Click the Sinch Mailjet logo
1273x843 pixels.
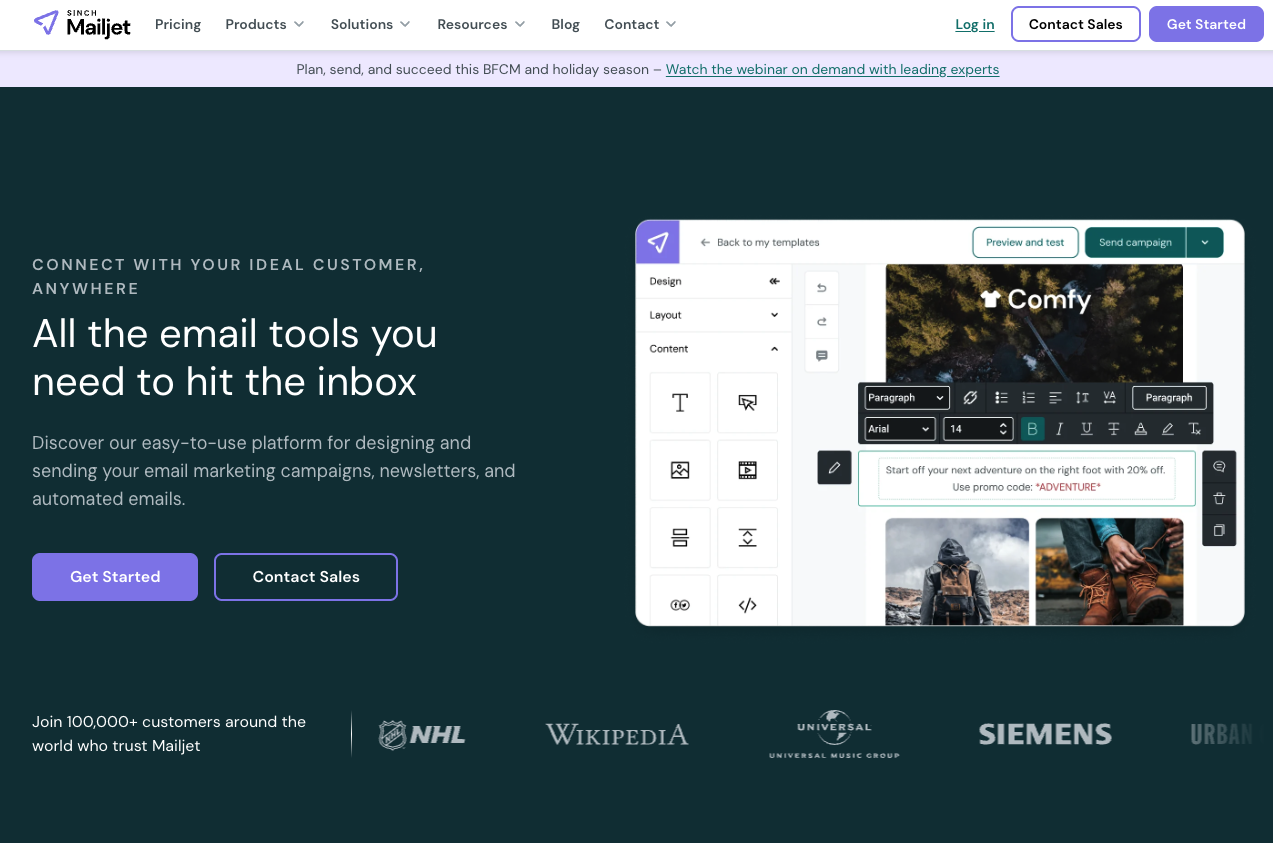coord(82,24)
